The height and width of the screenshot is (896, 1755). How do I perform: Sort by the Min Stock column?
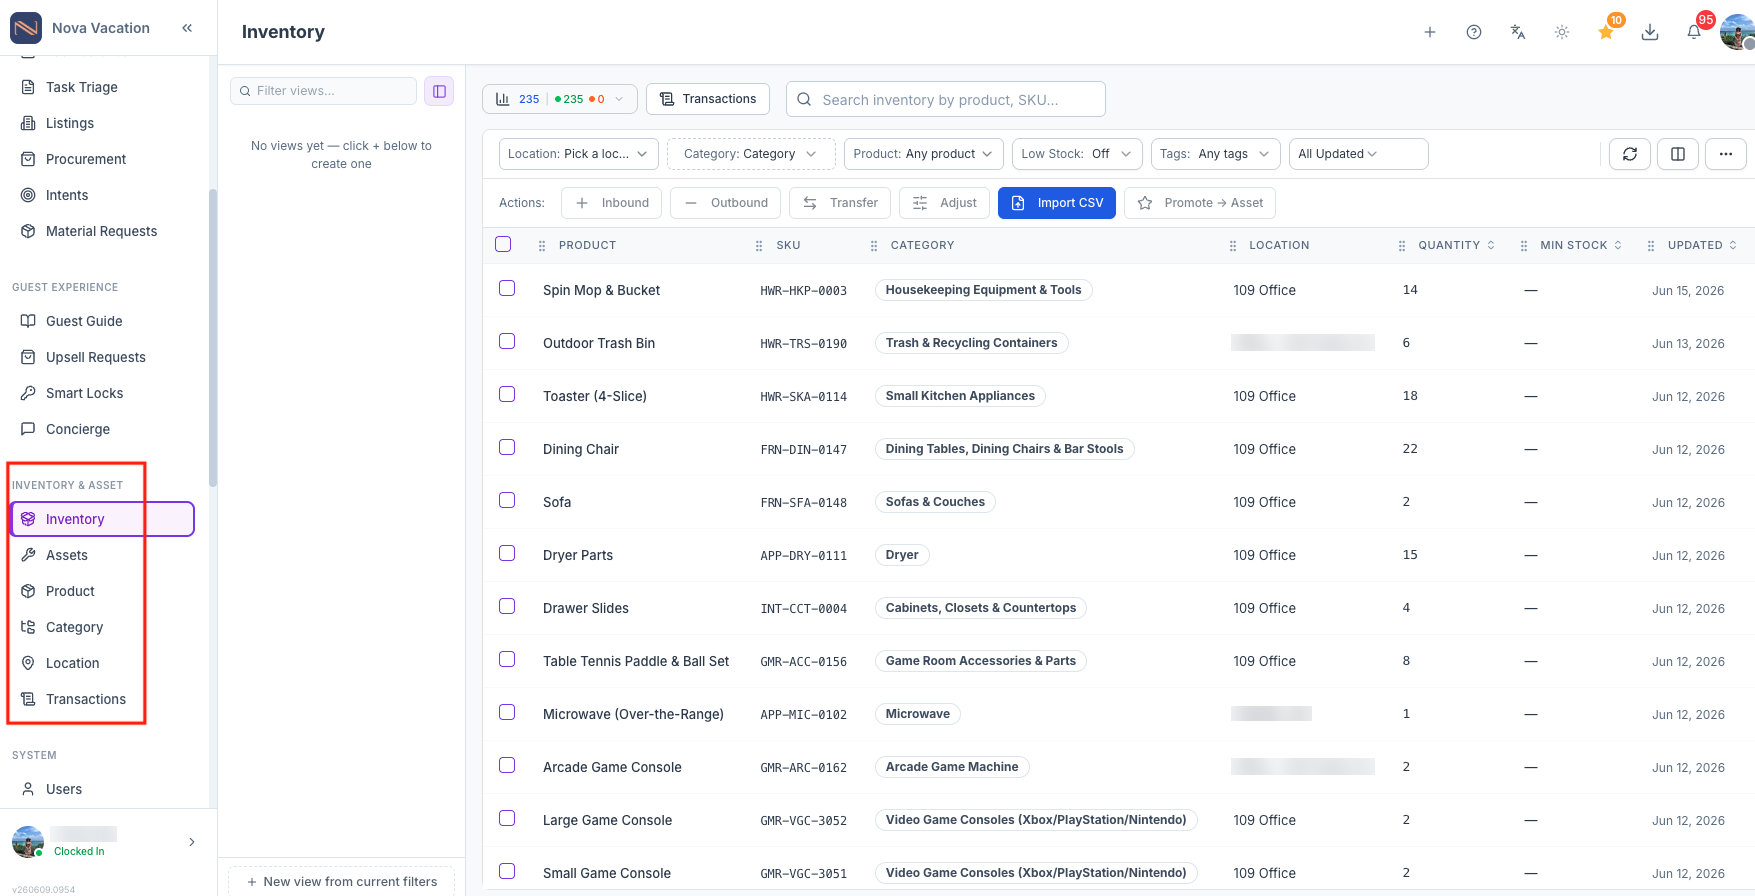point(1581,245)
